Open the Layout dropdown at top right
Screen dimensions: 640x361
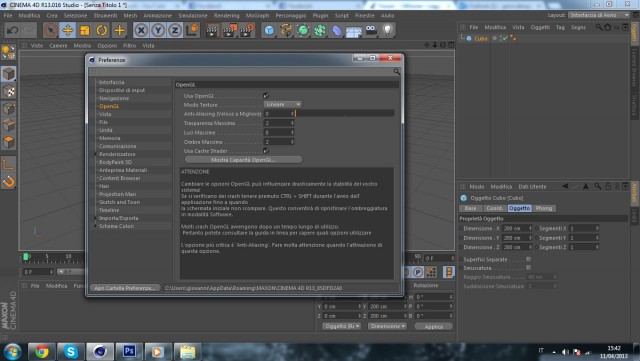tap(599, 15)
